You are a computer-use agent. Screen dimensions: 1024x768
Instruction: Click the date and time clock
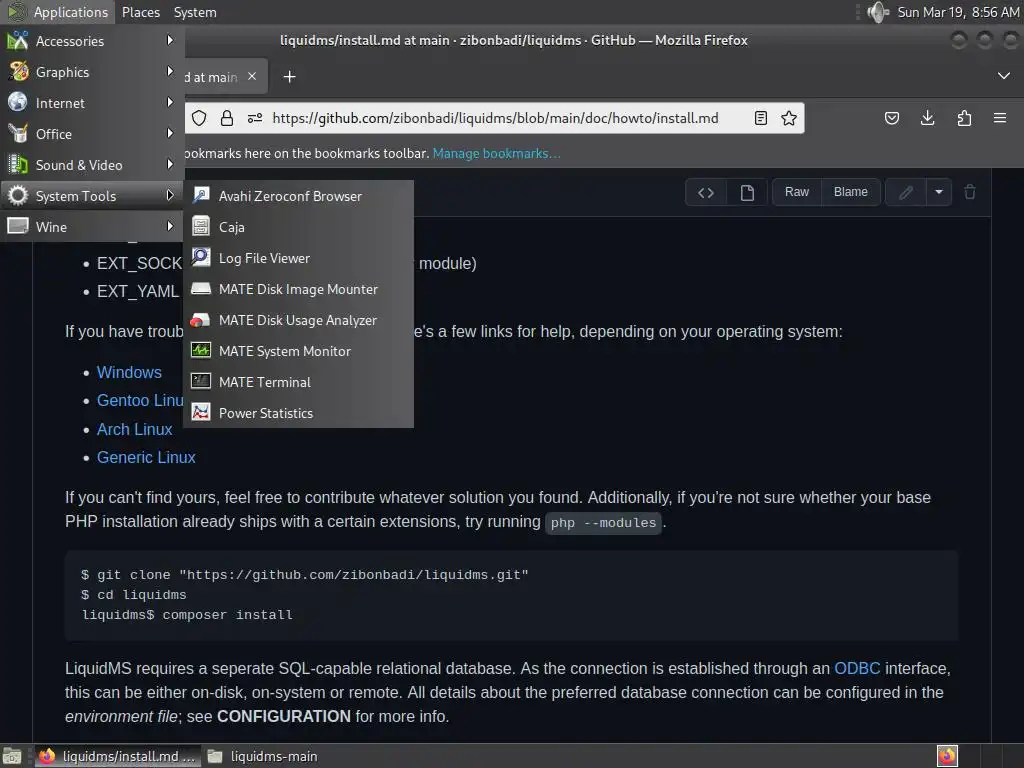(x=958, y=12)
